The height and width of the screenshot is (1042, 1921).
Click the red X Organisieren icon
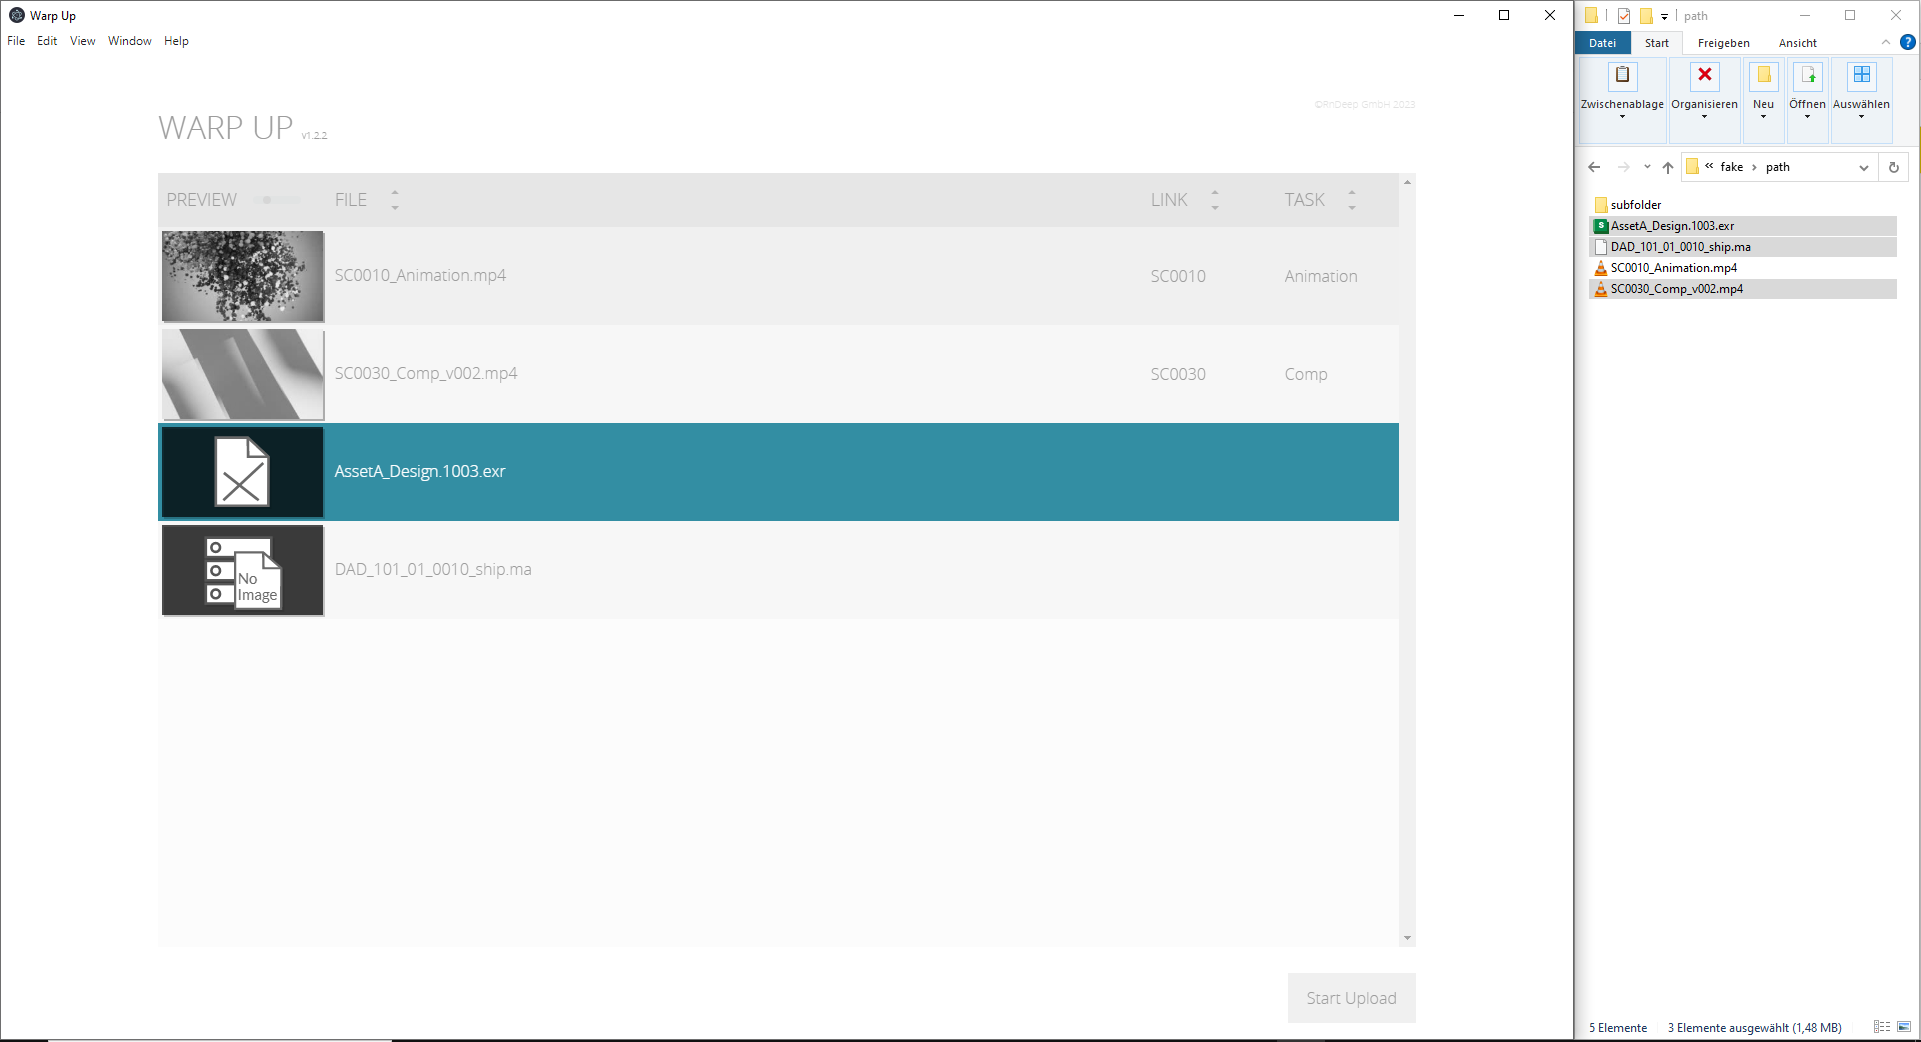click(x=1704, y=76)
